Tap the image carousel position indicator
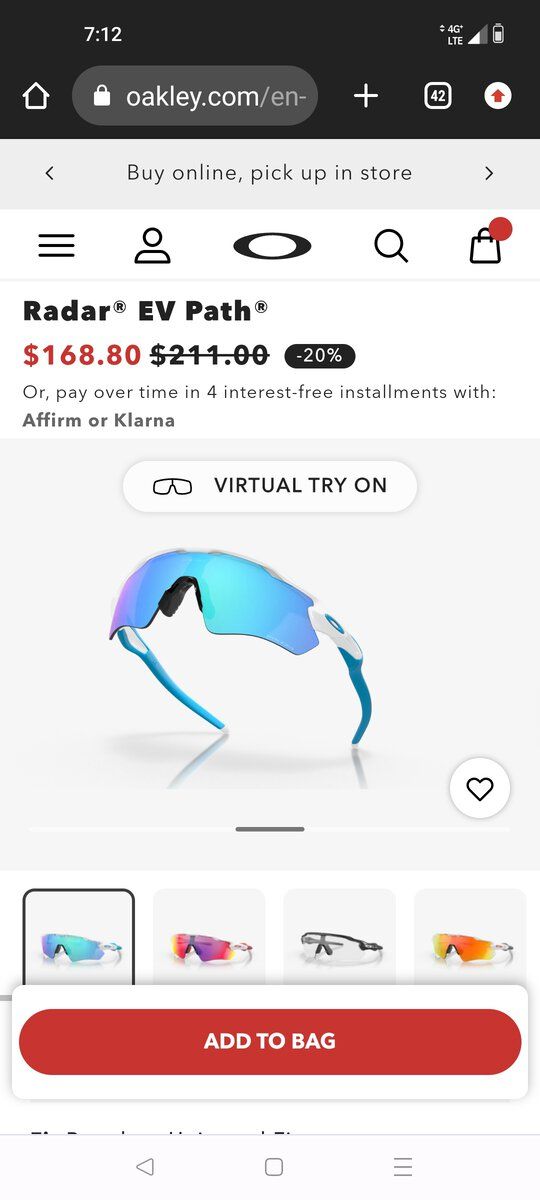The width and height of the screenshot is (540, 1200). [270, 829]
